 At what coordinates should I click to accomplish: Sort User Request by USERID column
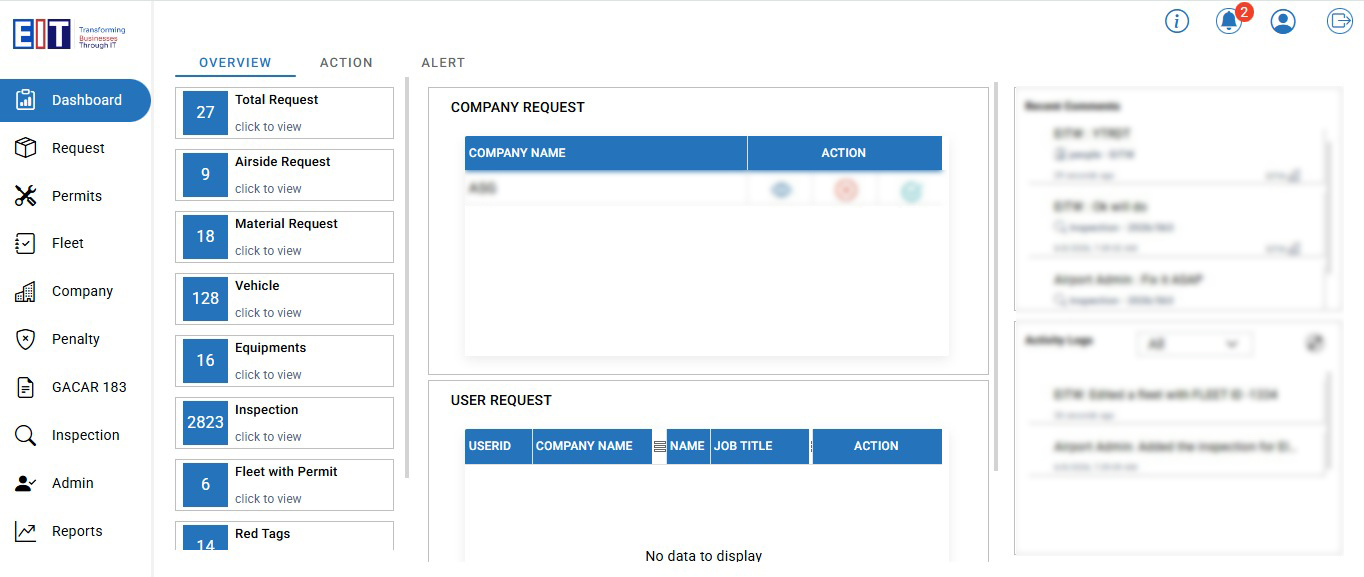(x=498, y=446)
